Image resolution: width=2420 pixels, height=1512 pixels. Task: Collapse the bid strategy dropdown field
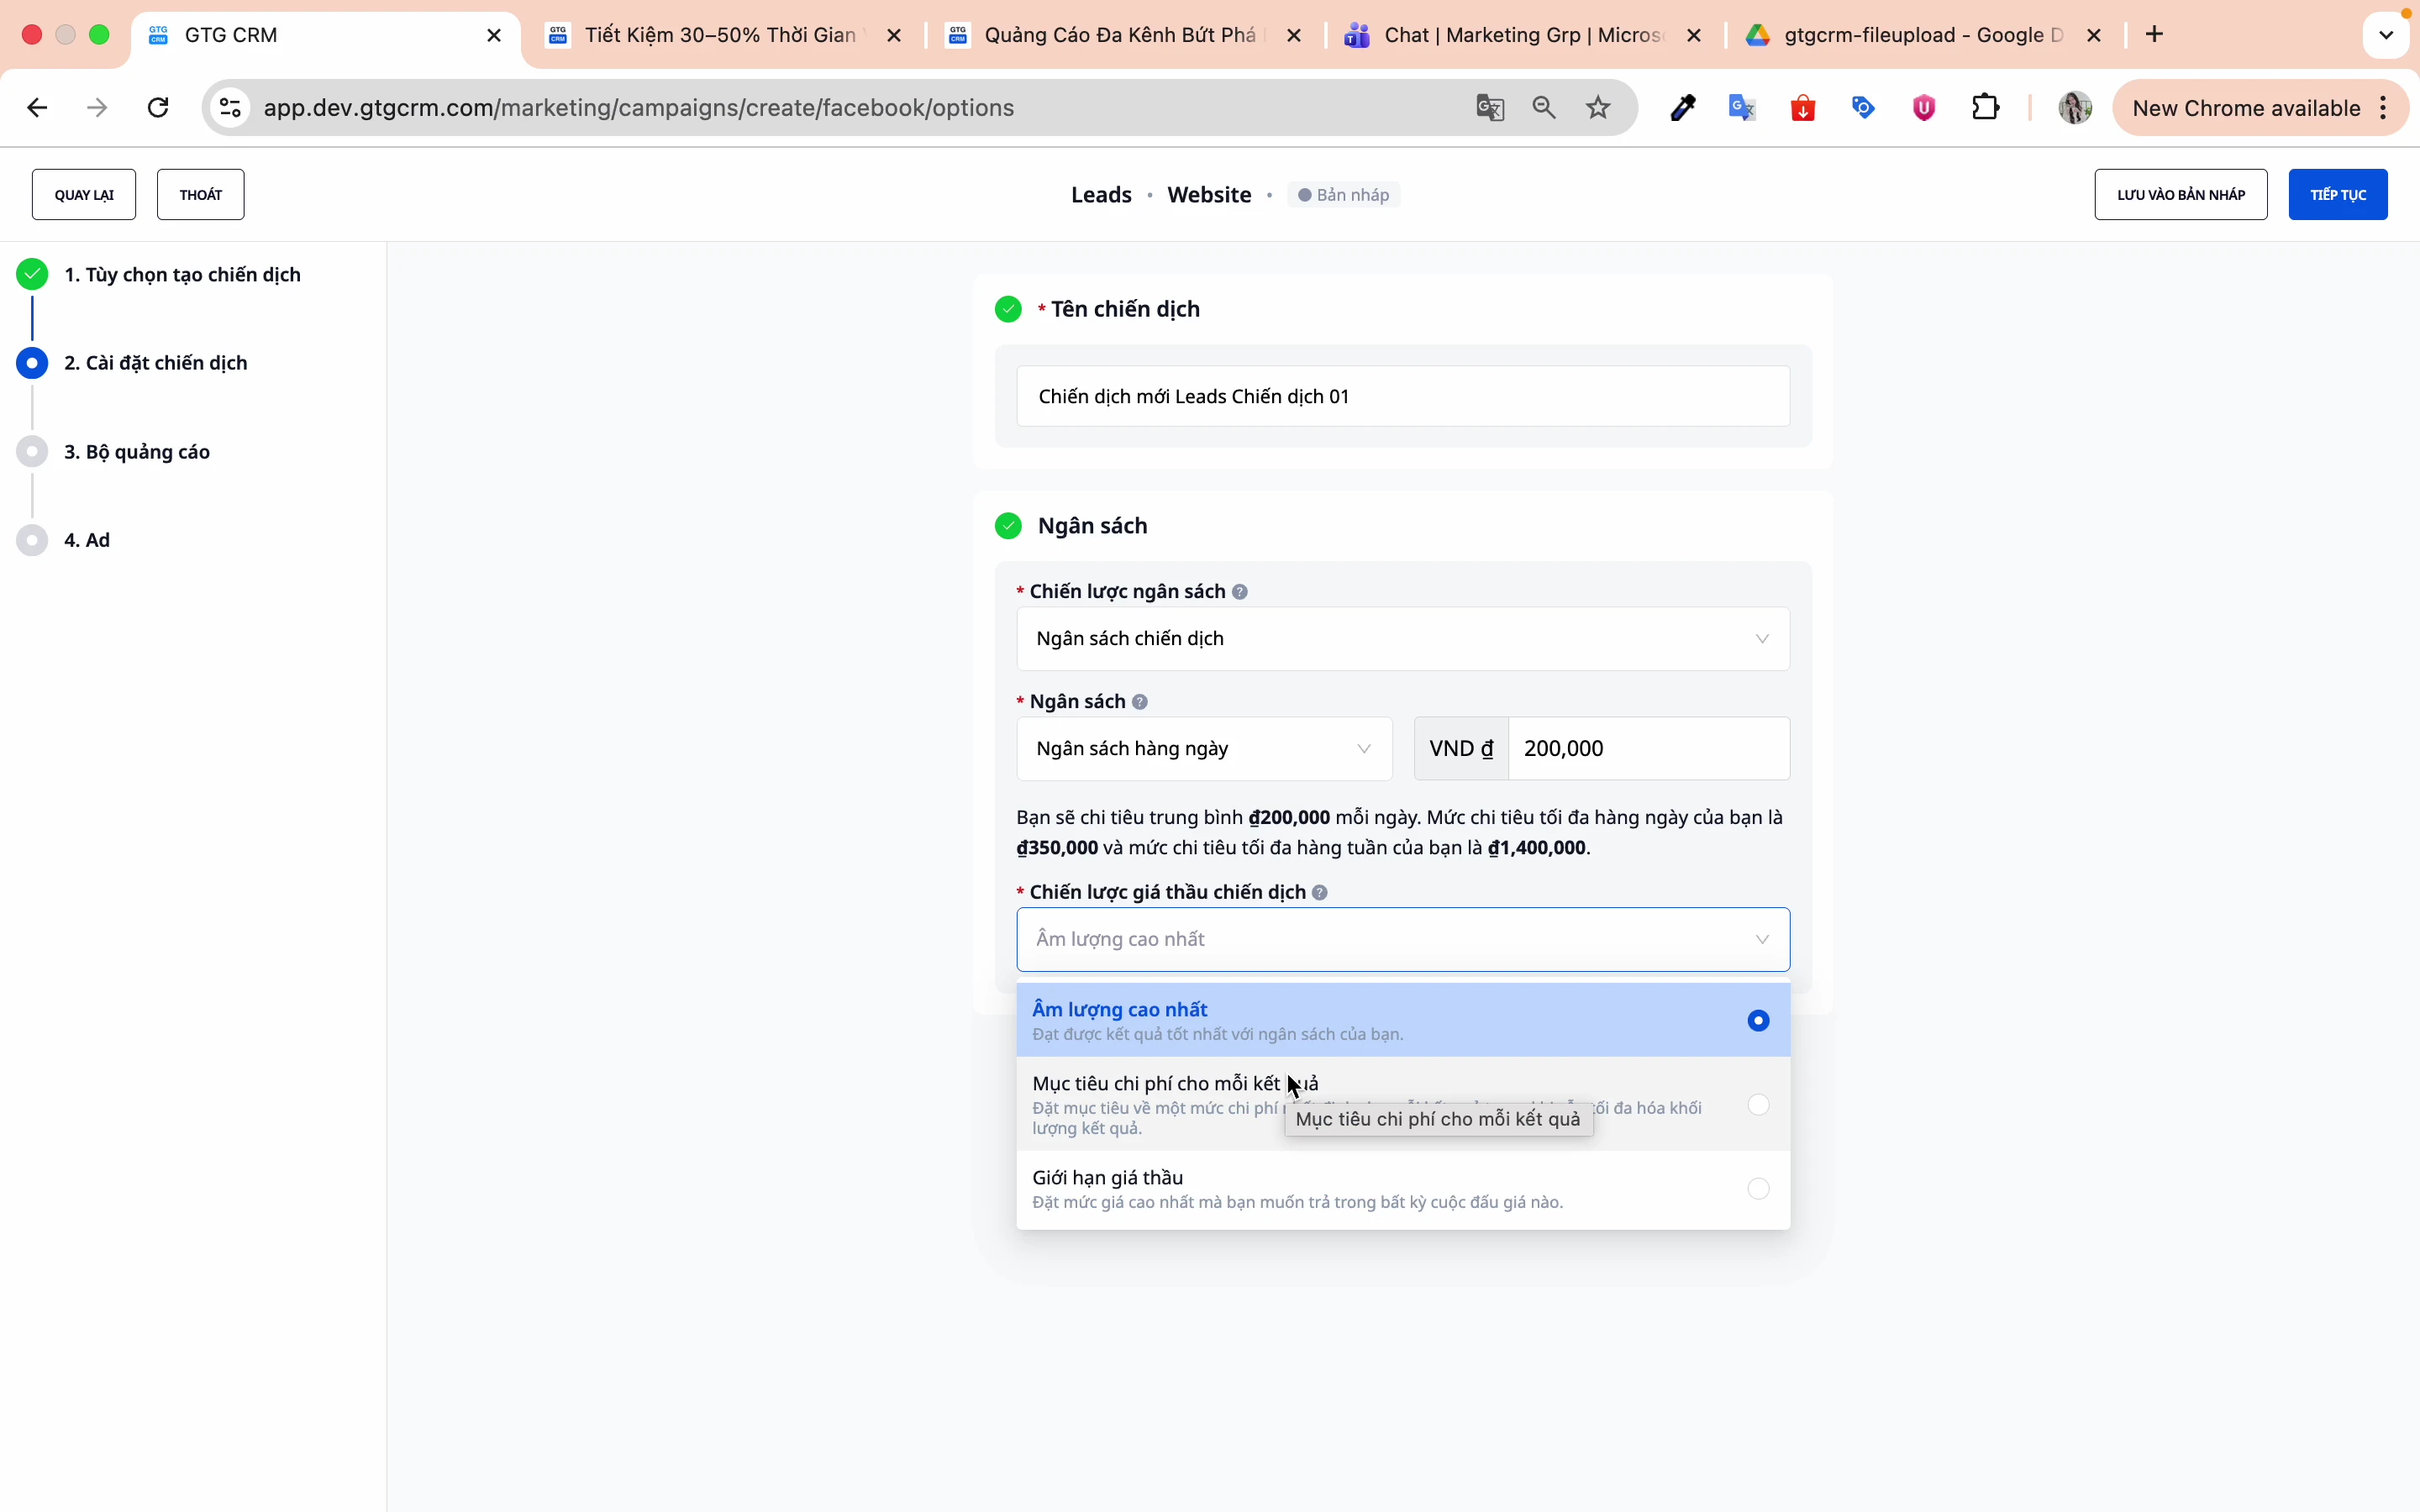pyautogui.click(x=1402, y=939)
